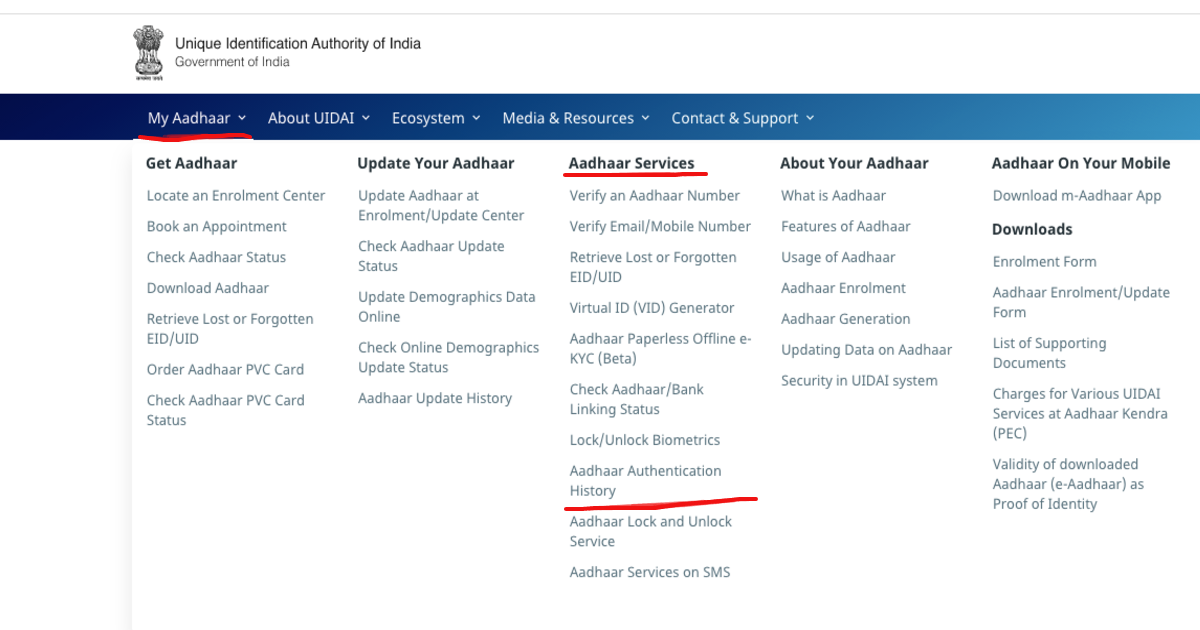Open Verify an Aadhaar Number

coord(655,195)
